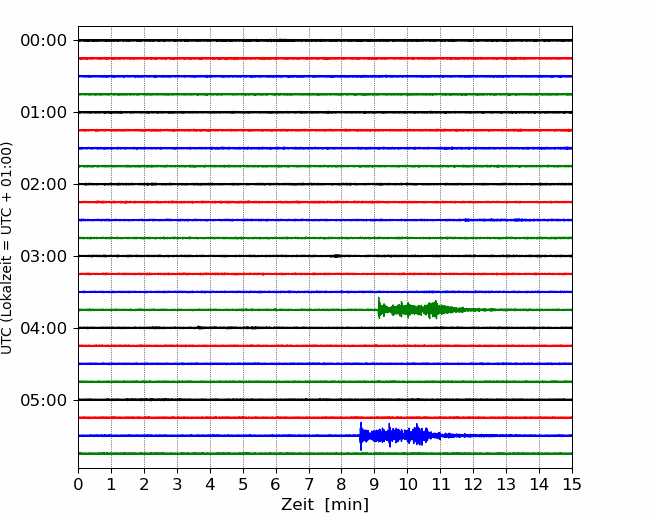
Task: Click the x-axis tick label 9
Action: pyautogui.click(x=374, y=484)
